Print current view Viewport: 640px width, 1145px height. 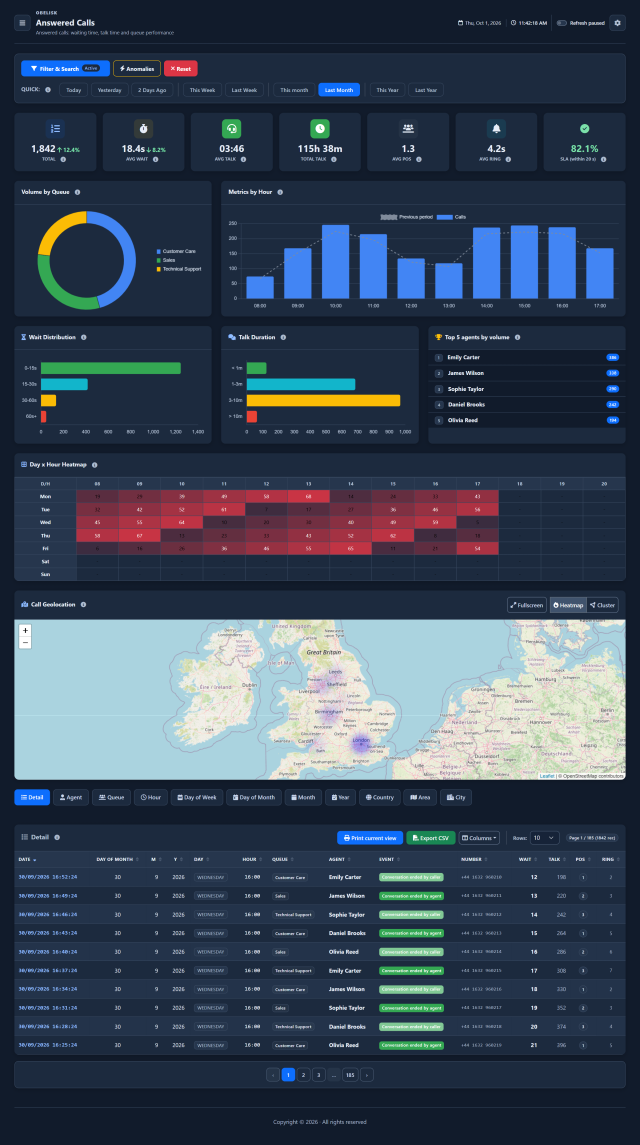(x=370, y=838)
